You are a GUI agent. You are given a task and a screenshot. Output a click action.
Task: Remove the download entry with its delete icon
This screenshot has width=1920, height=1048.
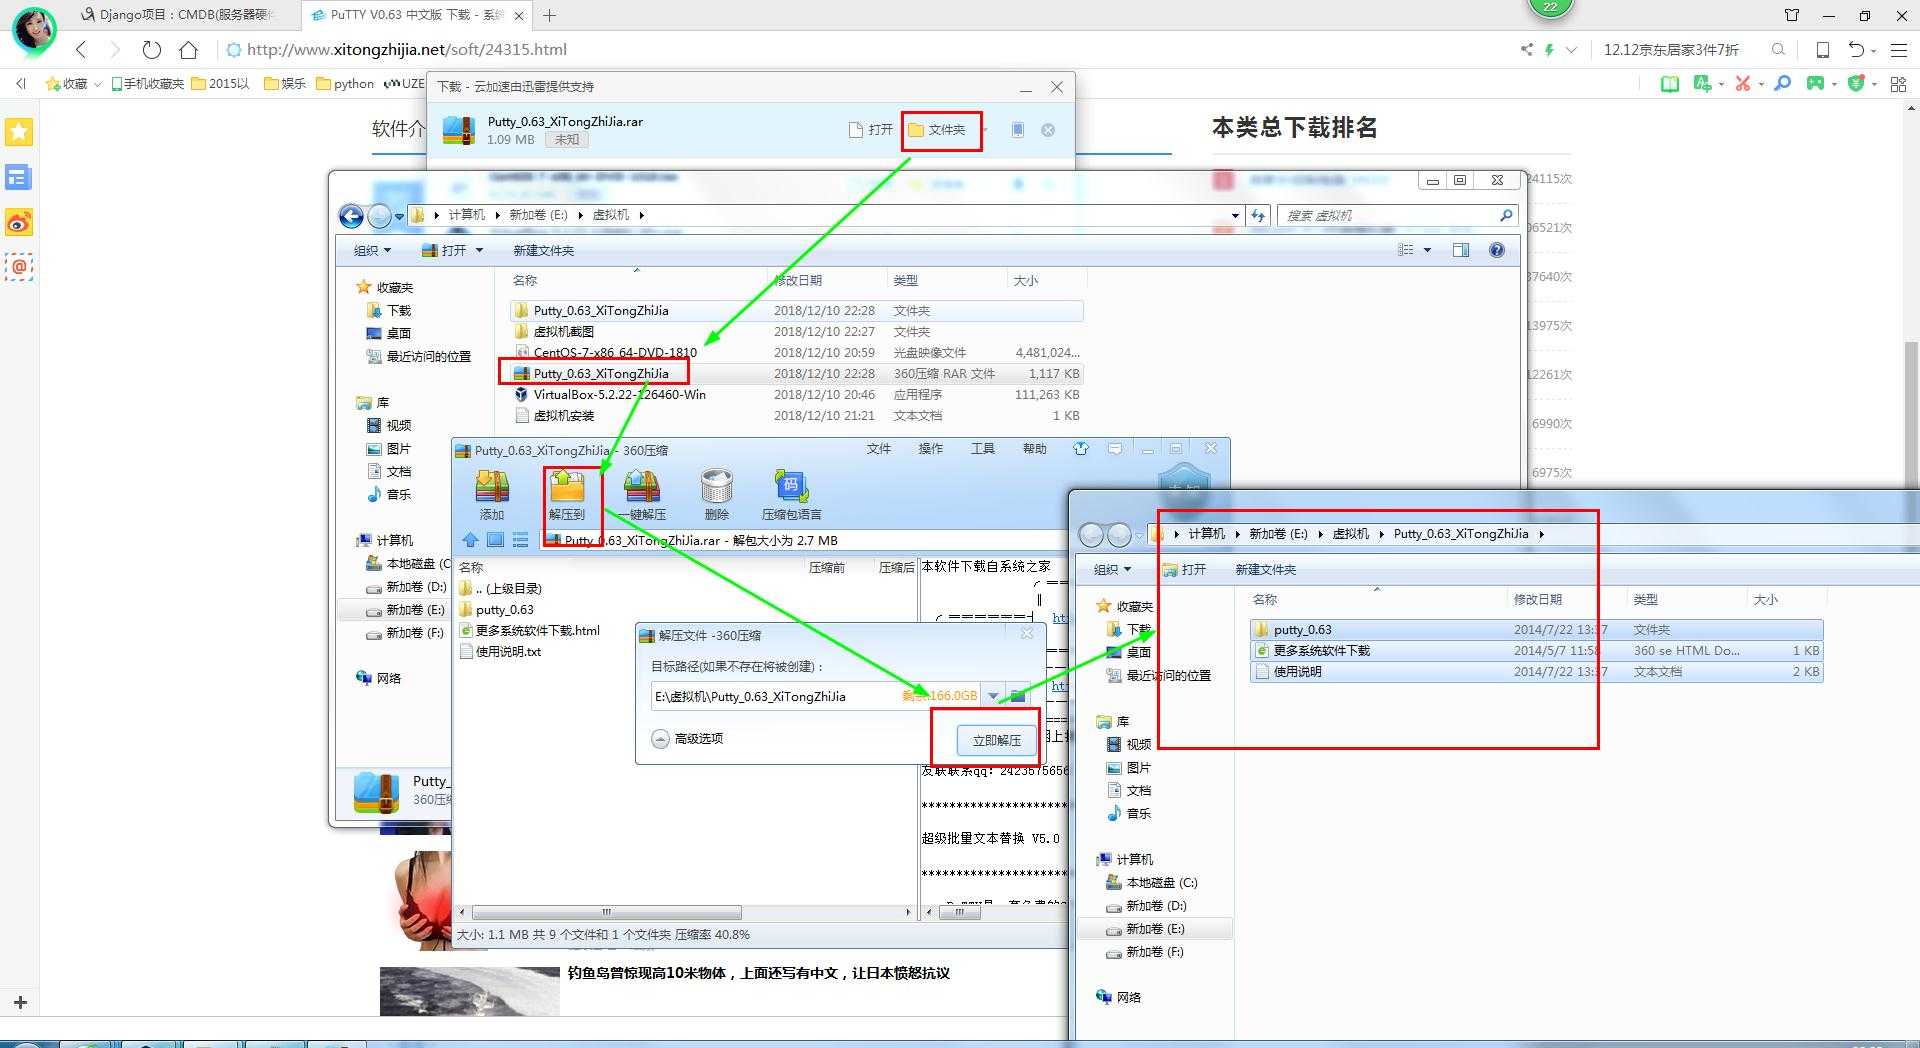pyautogui.click(x=1048, y=130)
